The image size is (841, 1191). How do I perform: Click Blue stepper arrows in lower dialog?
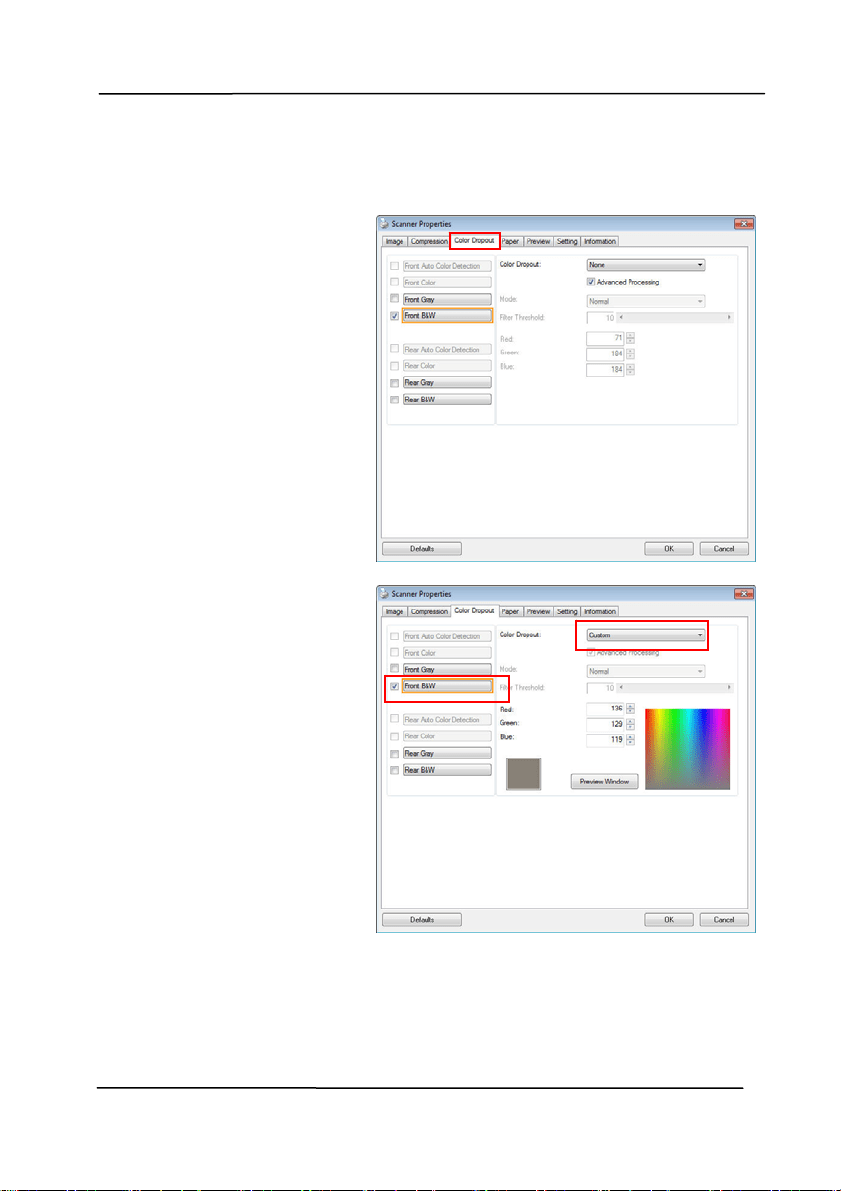tap(631, 739)
